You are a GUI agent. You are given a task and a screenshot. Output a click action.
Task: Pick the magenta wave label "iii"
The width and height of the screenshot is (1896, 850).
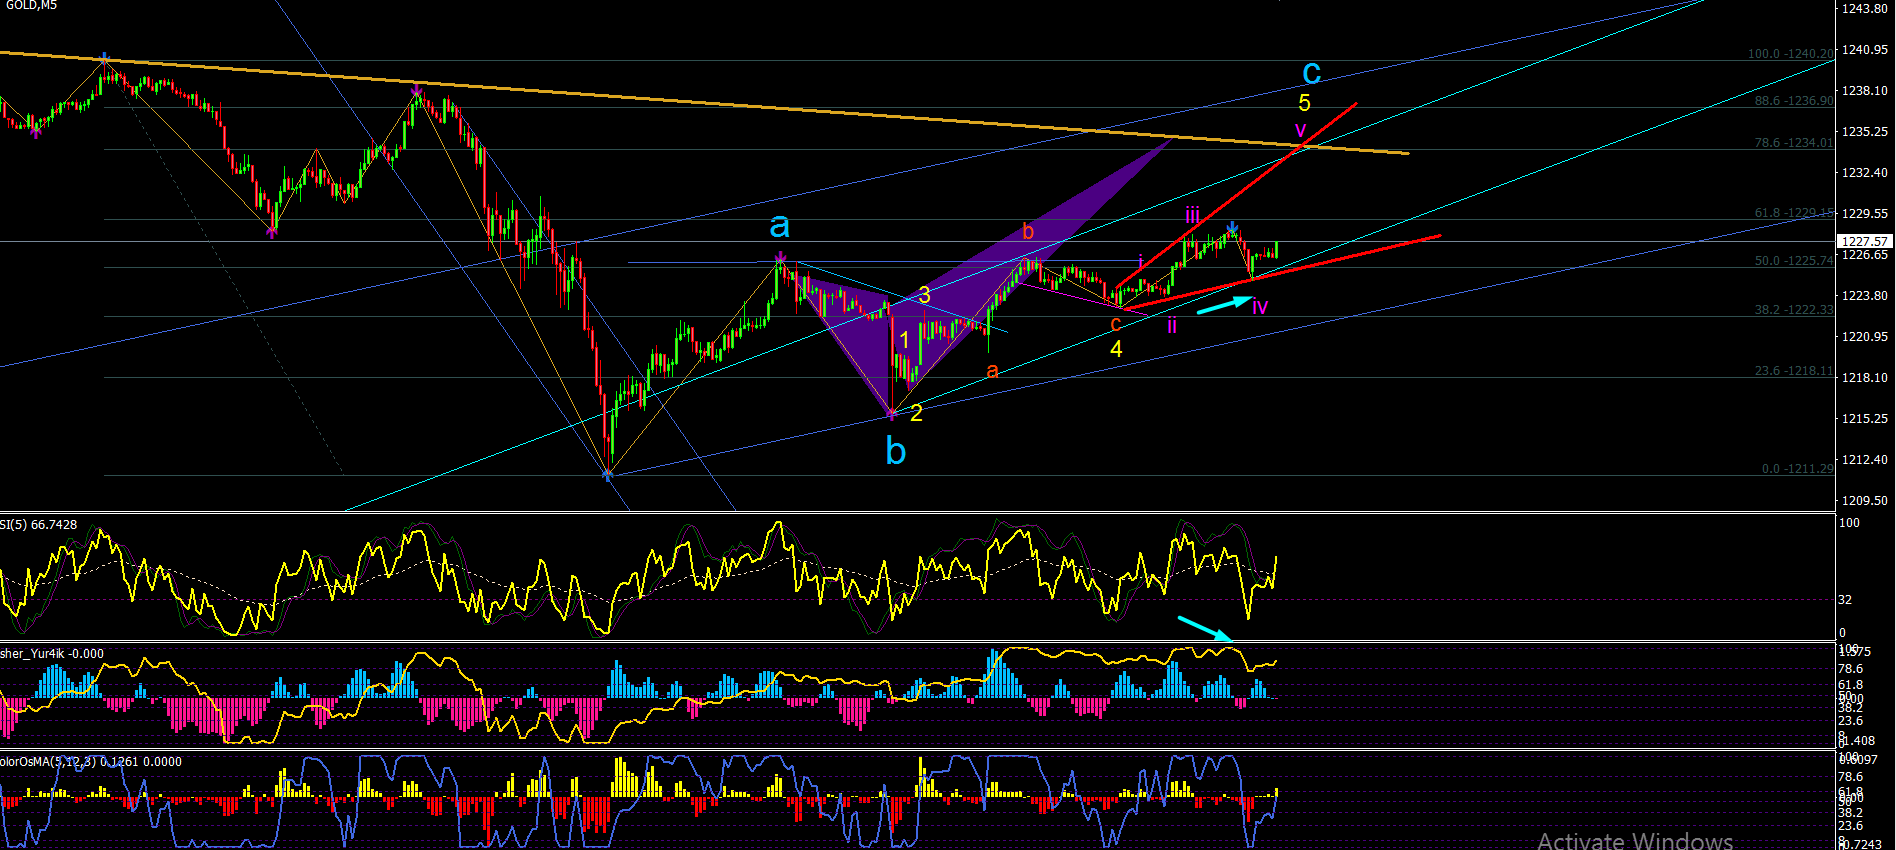1192,215
